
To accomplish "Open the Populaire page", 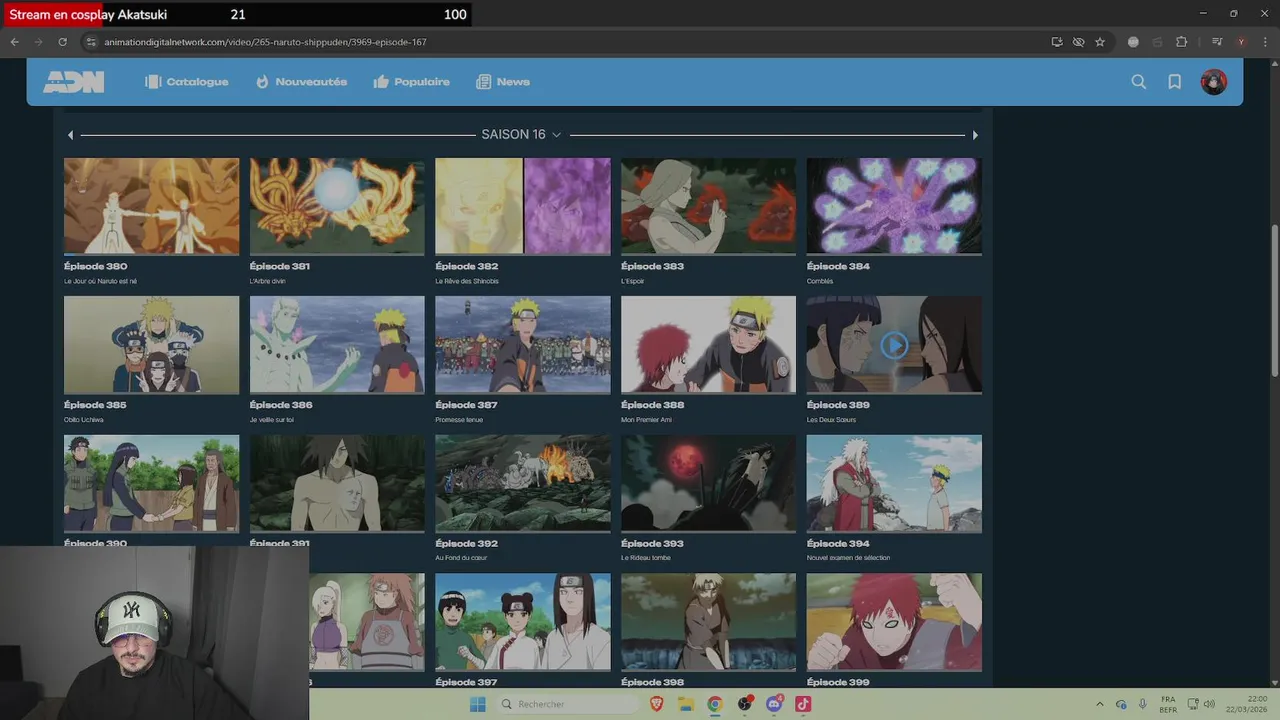I will tap(411, 82).
